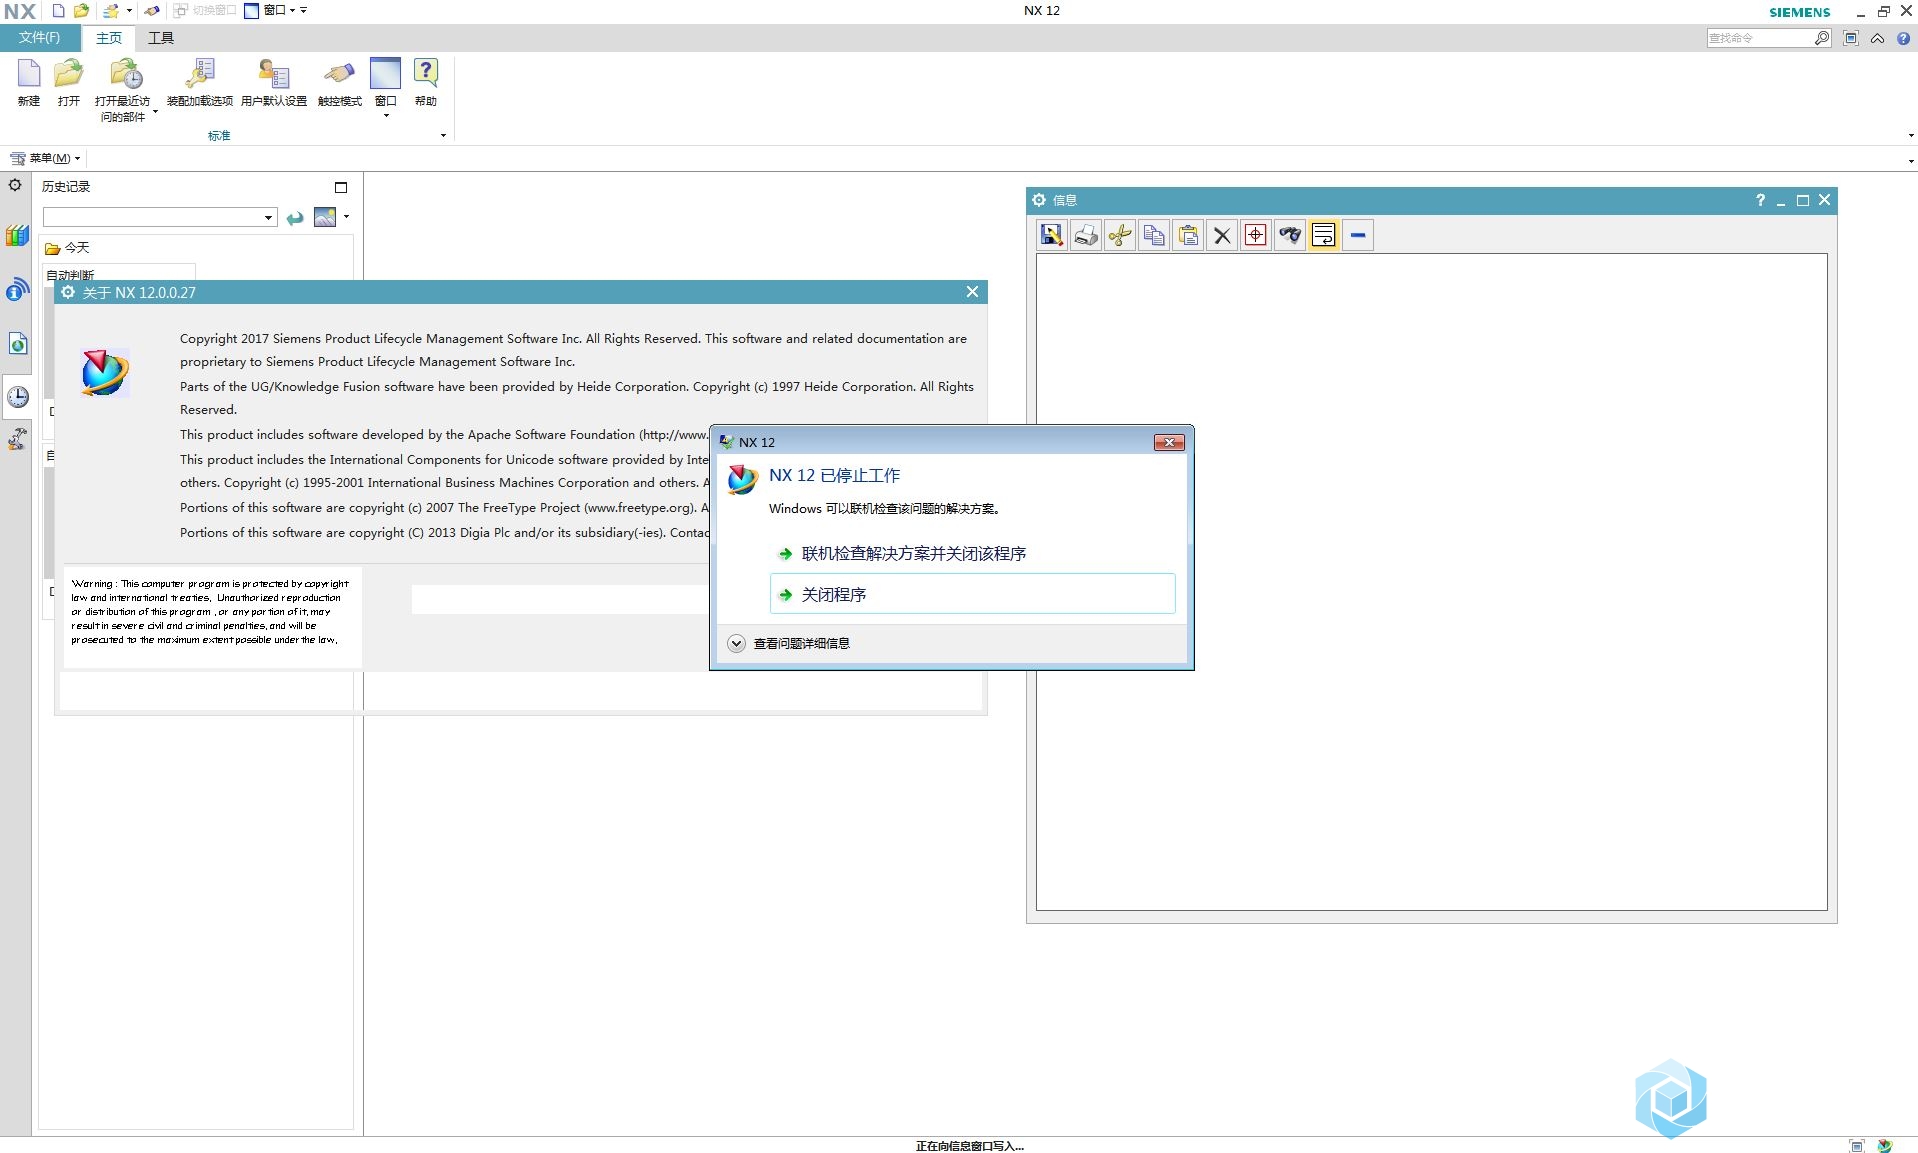Image resolution: width=1918 pixels, height=1153 pixels.
Task: Click Save As icon in 信息 window
Action: tap(1052, 235)
